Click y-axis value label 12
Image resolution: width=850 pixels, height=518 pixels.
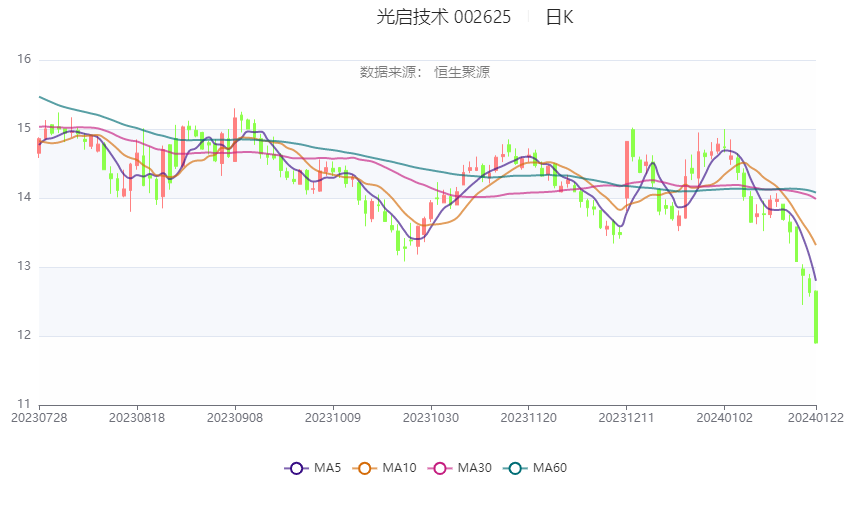(x=24, y=335)
